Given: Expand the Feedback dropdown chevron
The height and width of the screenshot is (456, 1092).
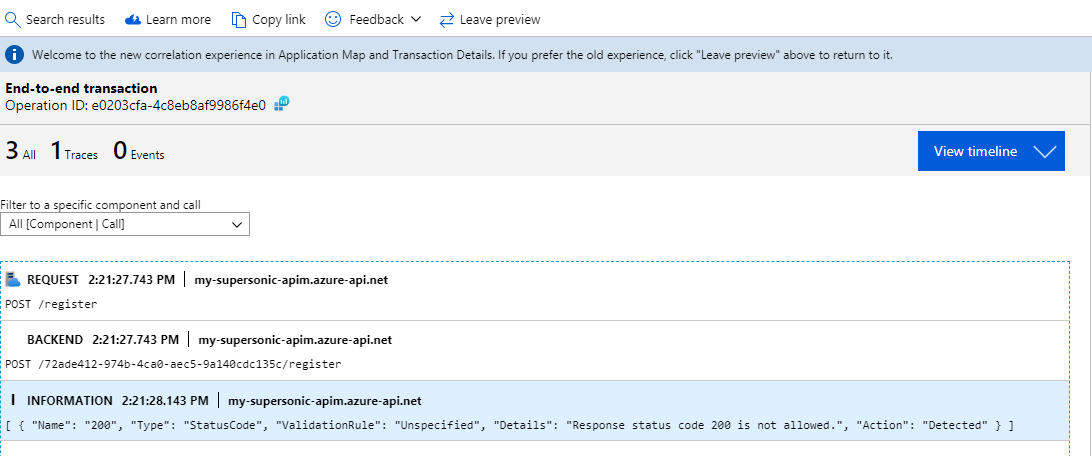Looking at the screenshot, I should pos(416,19).
